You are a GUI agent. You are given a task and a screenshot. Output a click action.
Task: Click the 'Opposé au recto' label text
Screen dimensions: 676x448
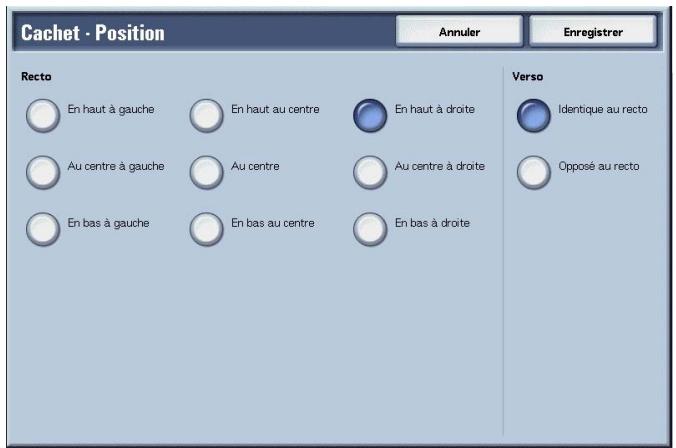click(599, 166)
